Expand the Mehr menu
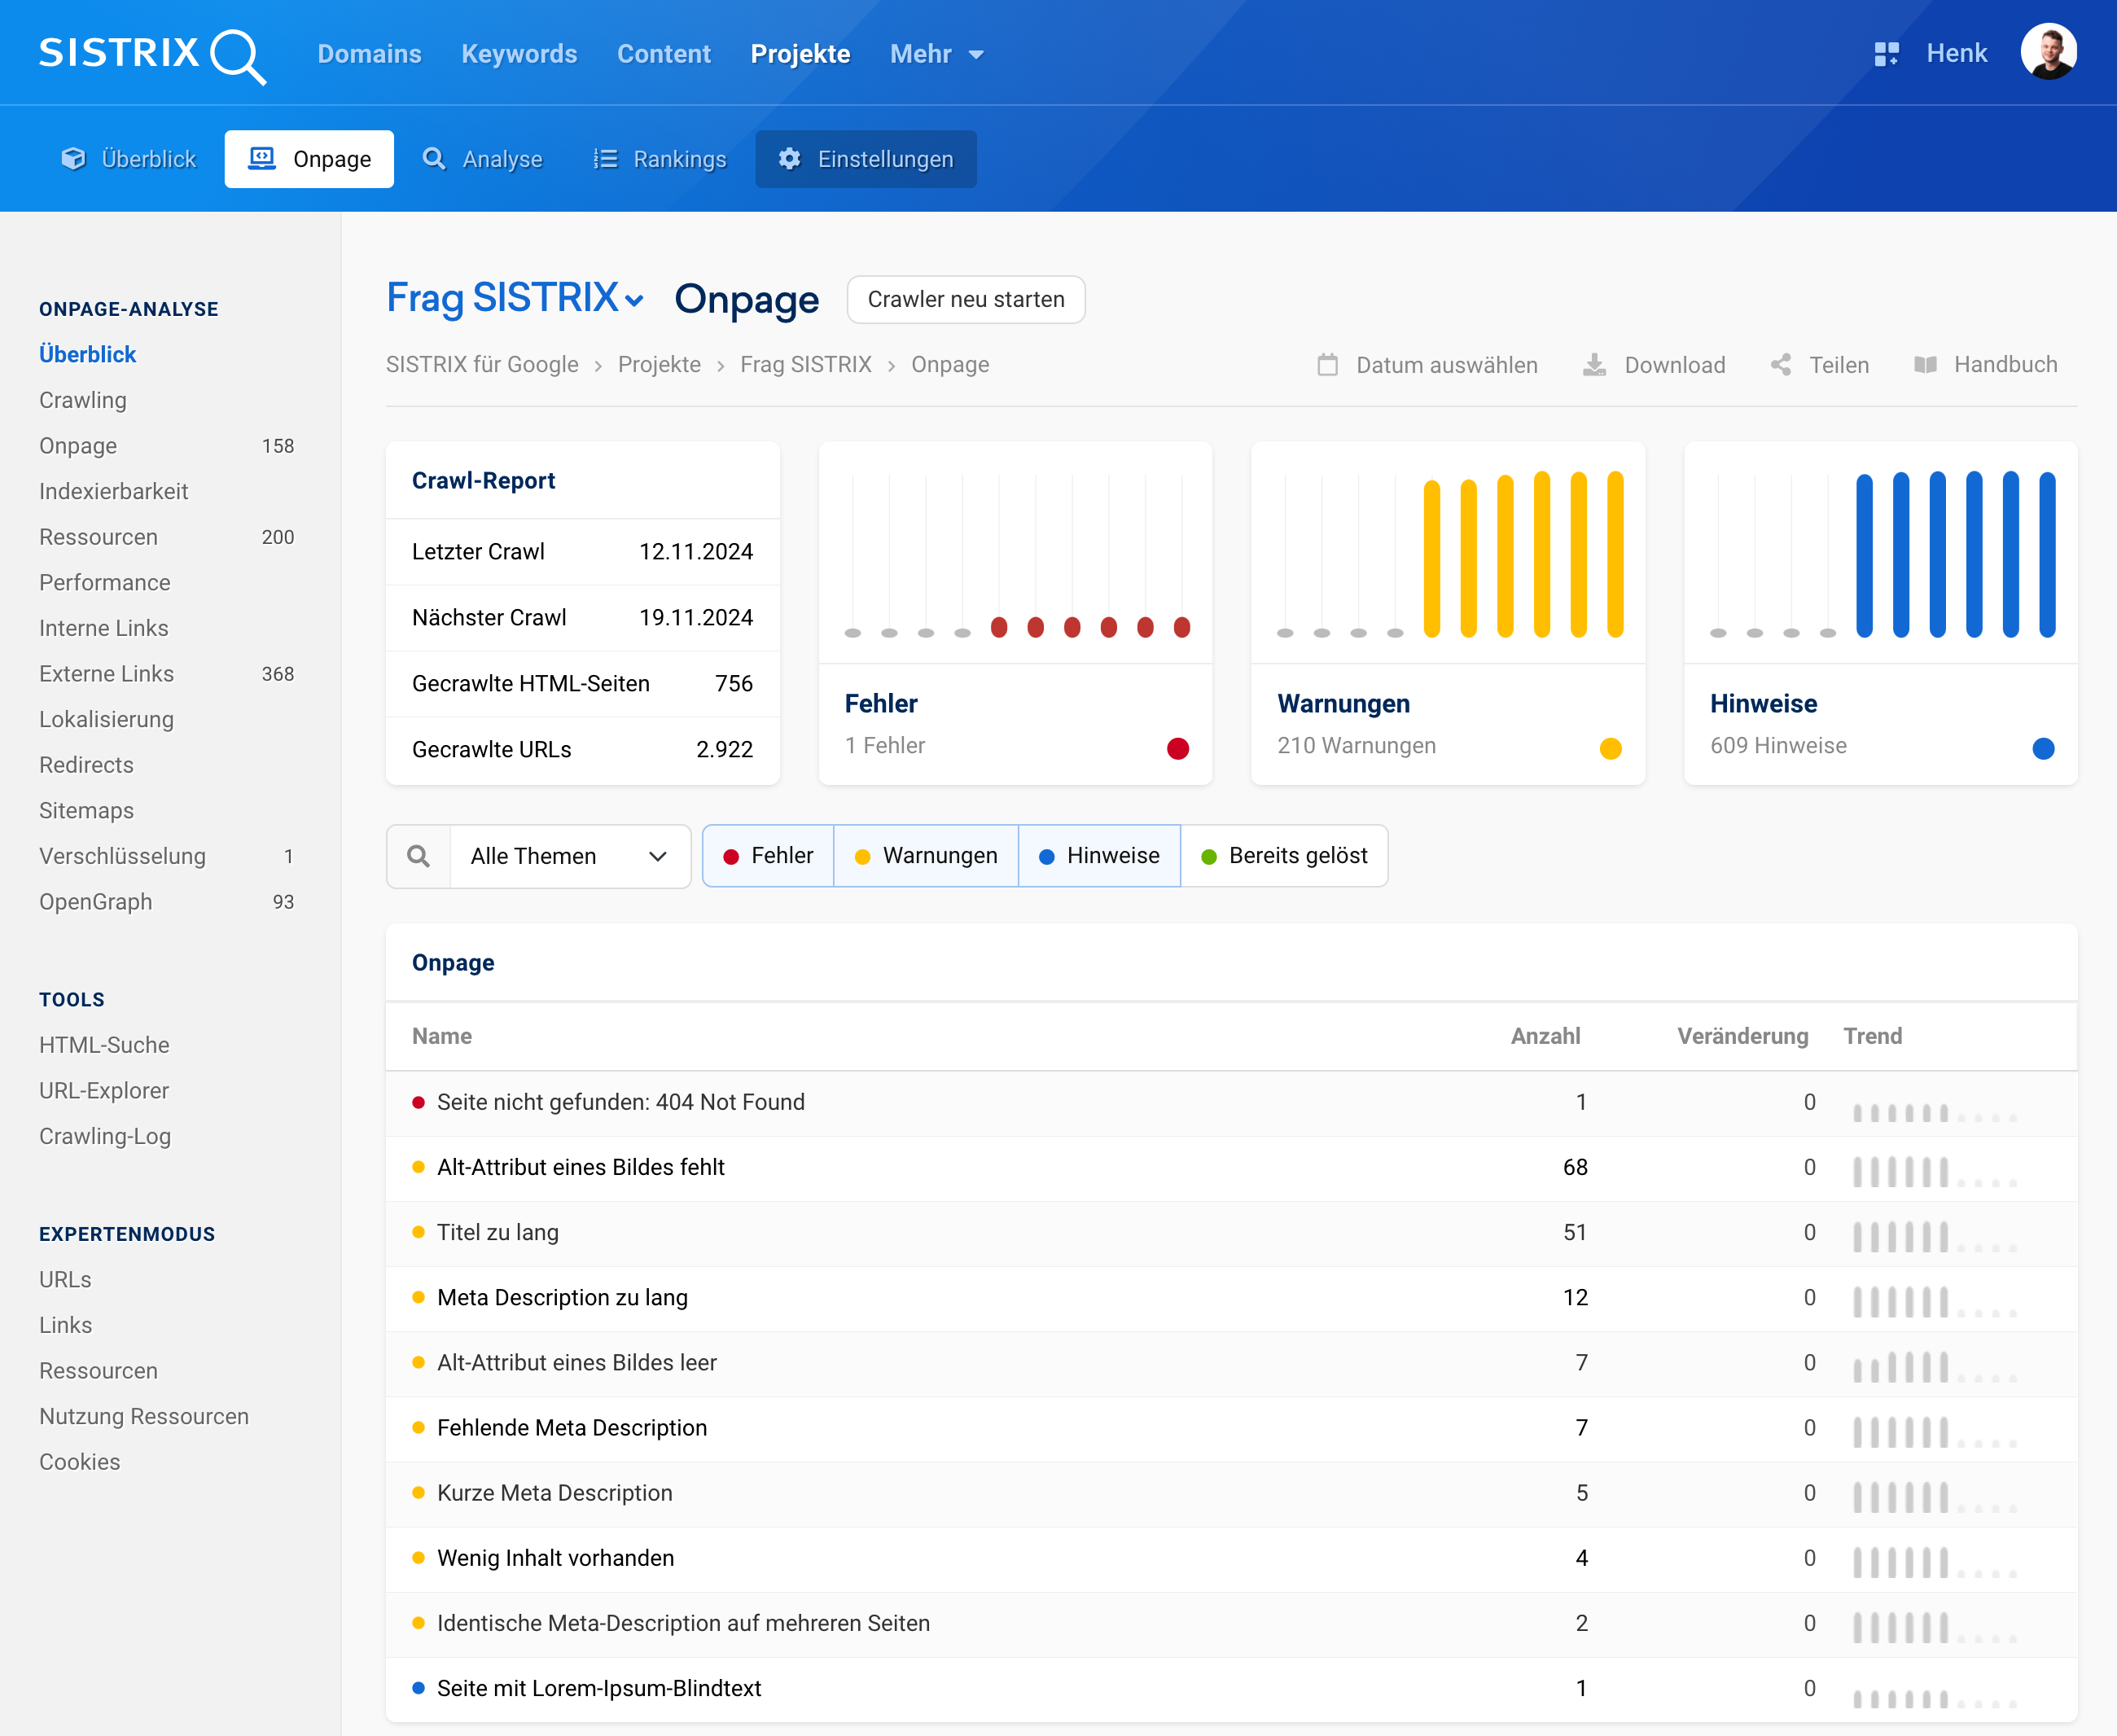The width and height of the screenshot is (2117, 1736). pyautogui.click(x=937, y=54)
